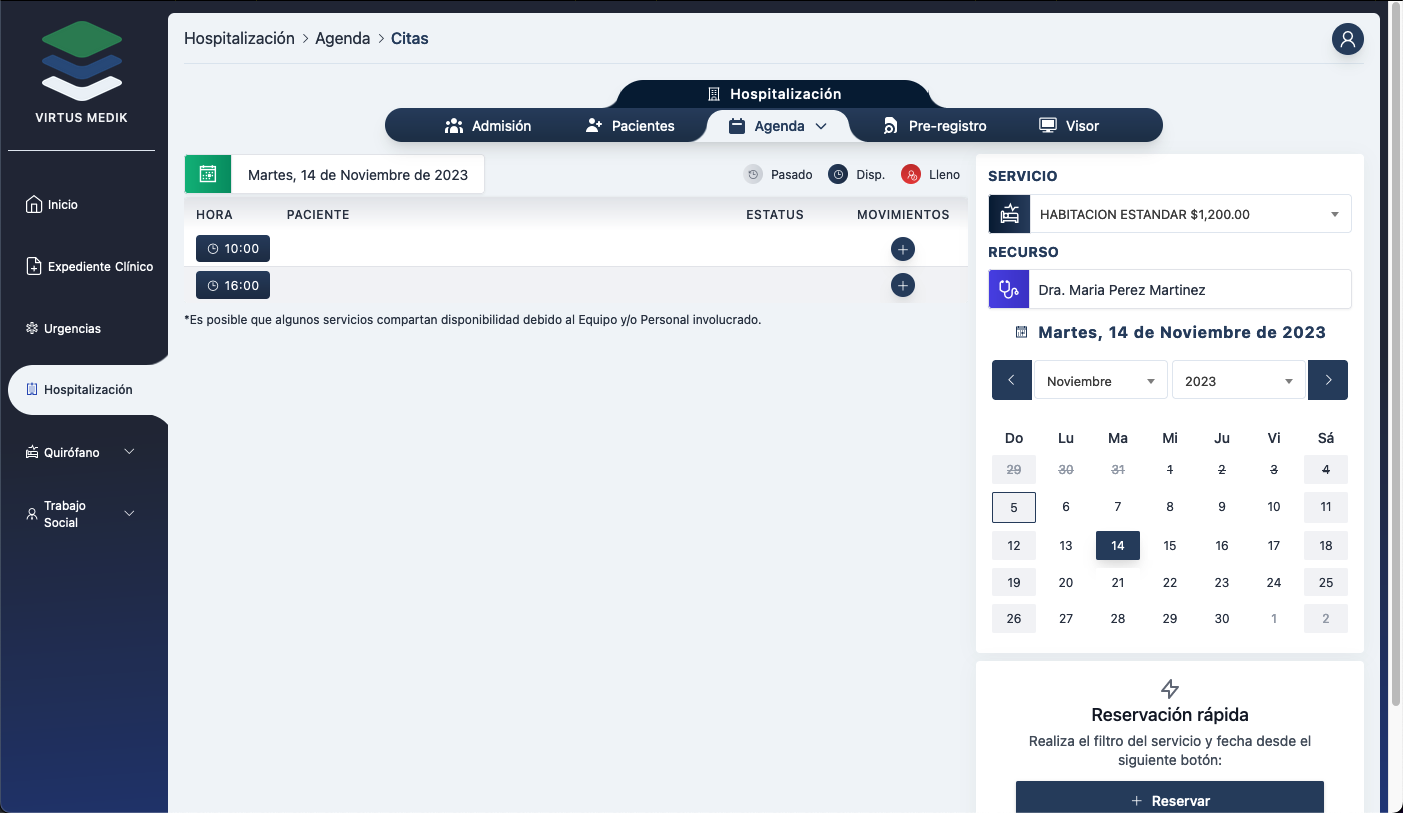
Task: Select the 10:00 time slot button
Action: pos(233,249)
